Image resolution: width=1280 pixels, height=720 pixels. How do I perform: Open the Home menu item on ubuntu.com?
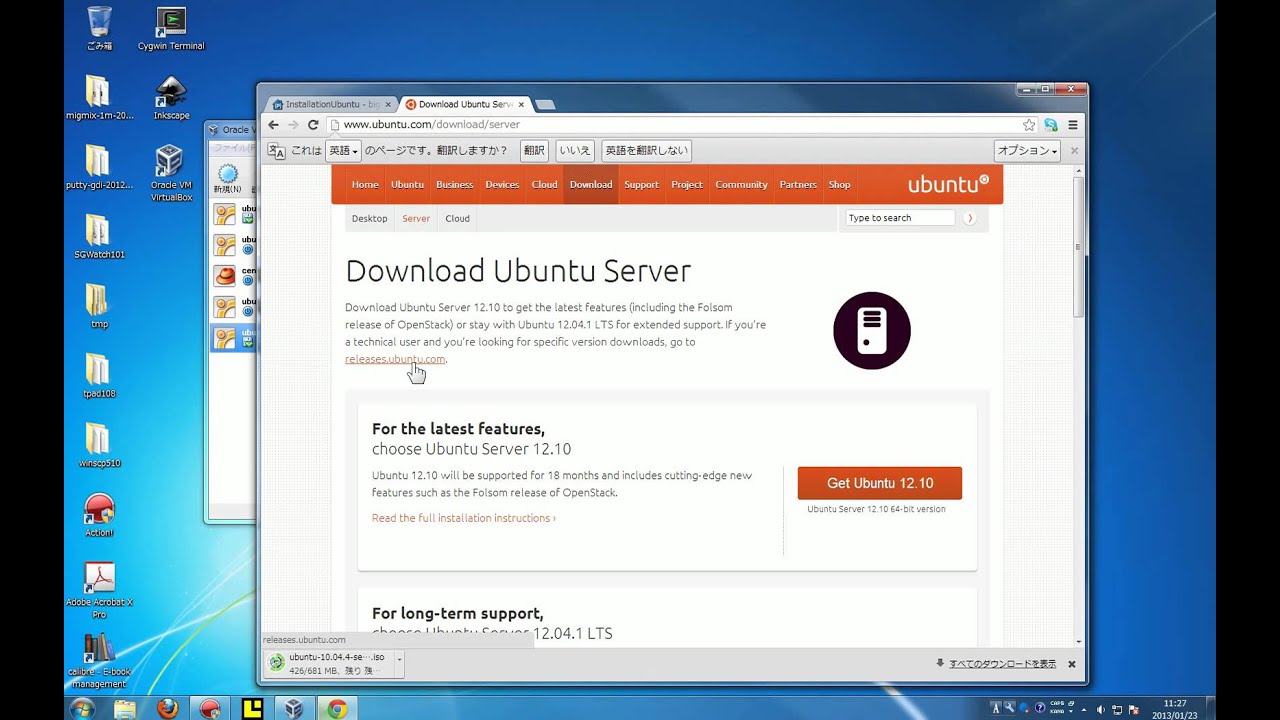point(365,185)
